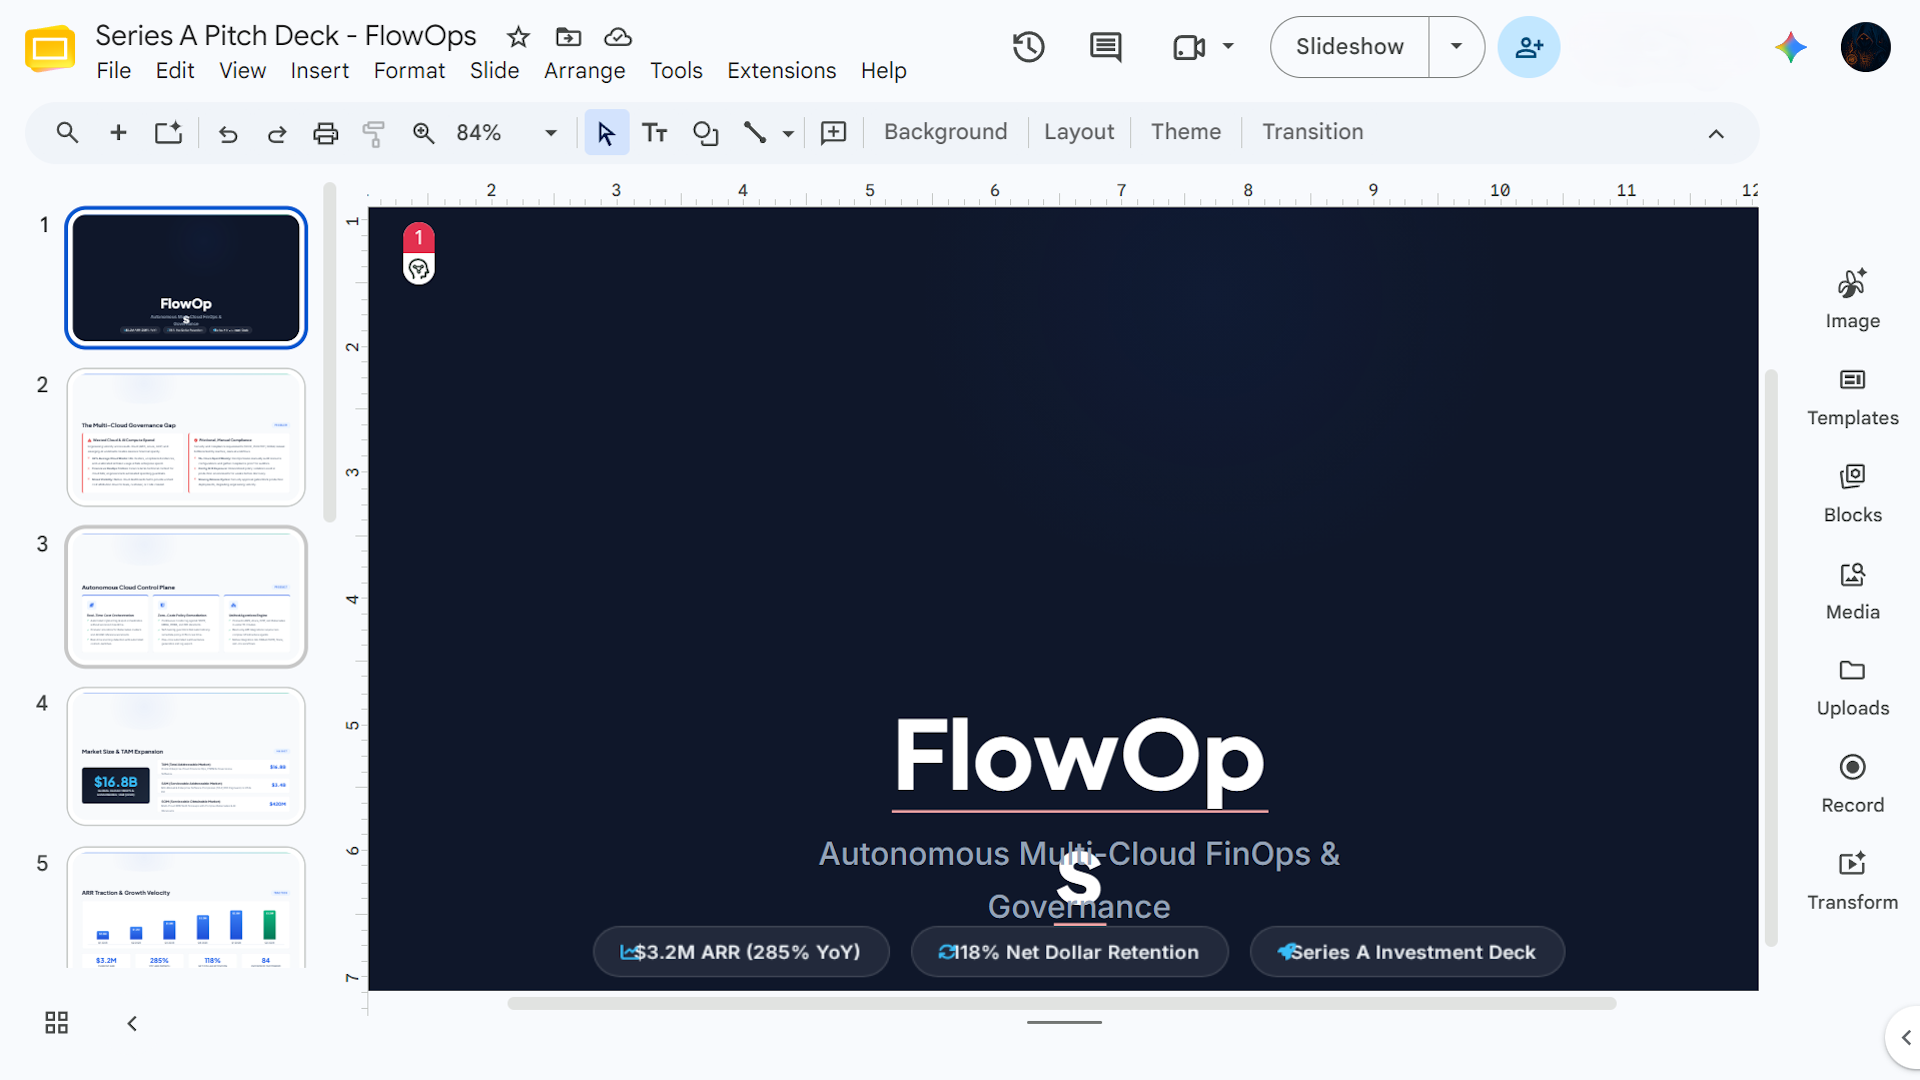Open the Templates sidebar panel
Screen dimensions: 1920x1080
click(1852, 397)
